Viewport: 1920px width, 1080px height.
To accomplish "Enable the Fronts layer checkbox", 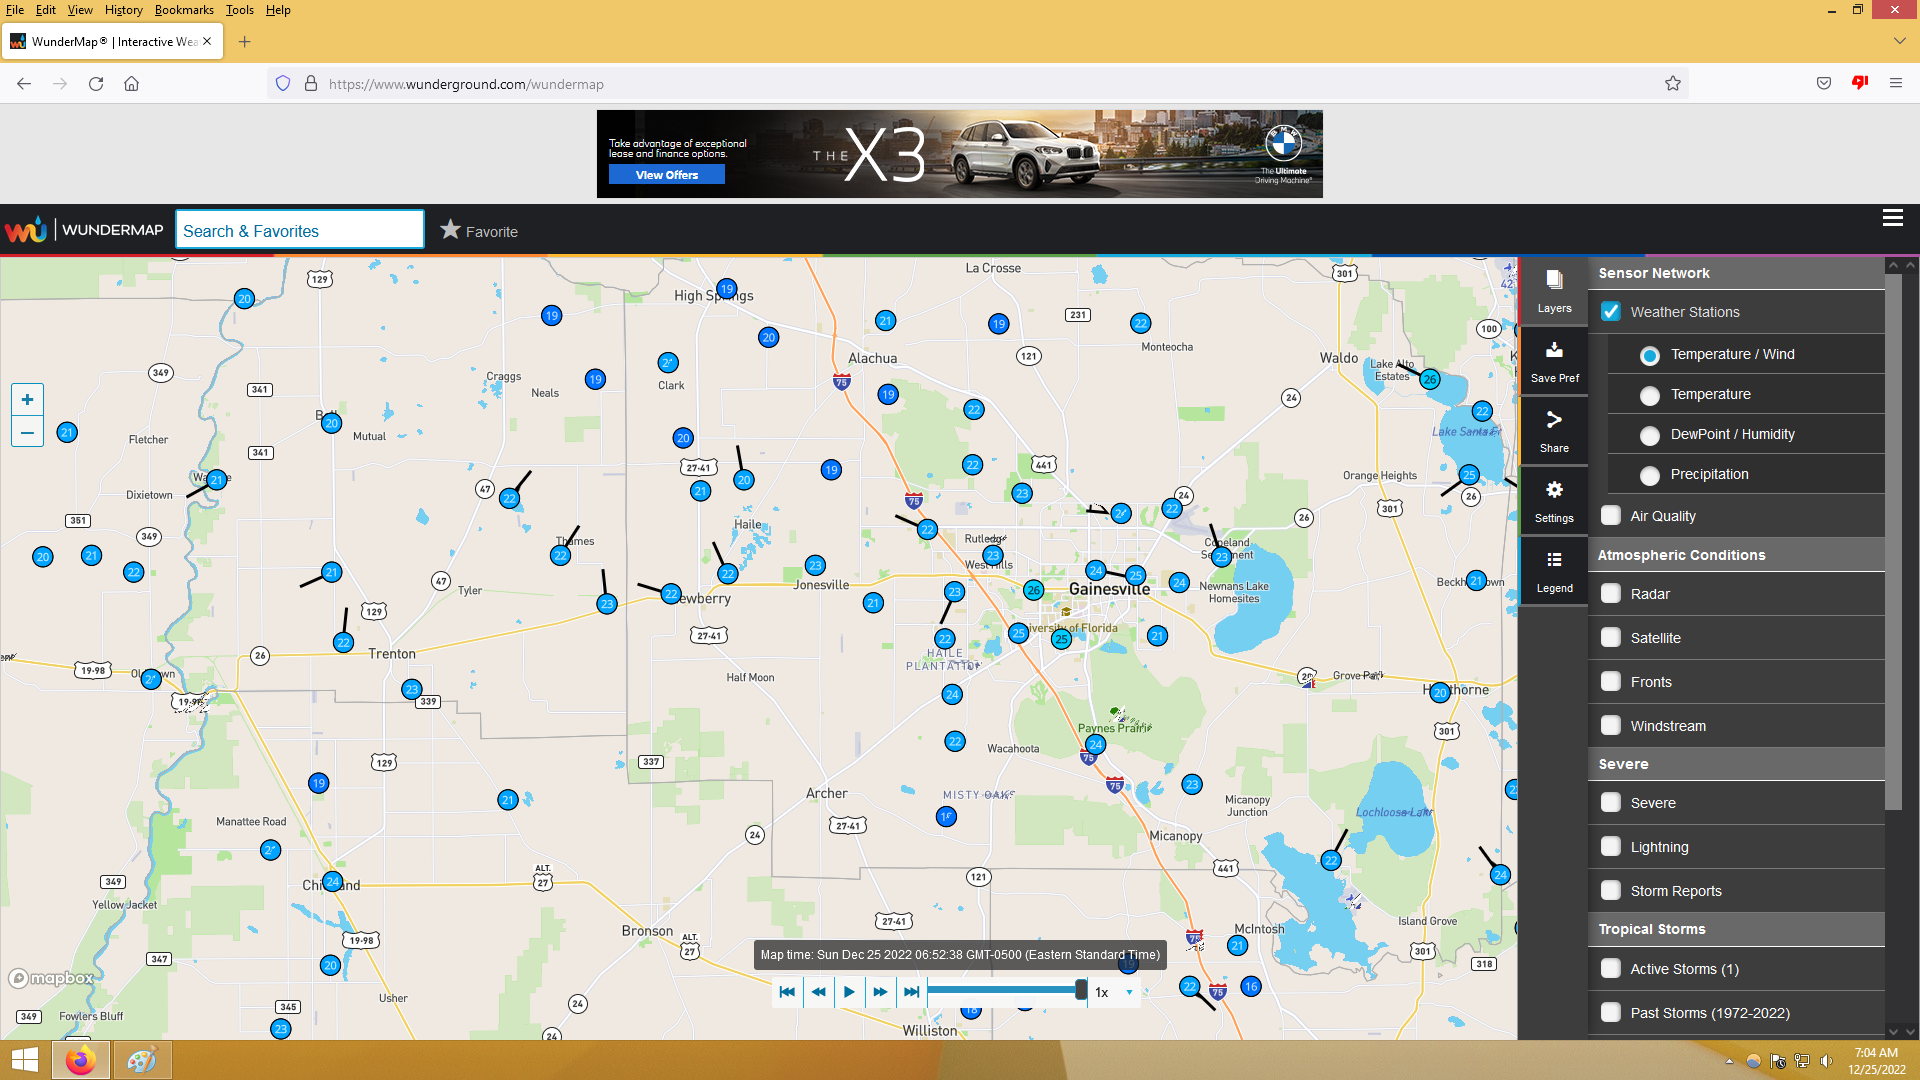I will [1610, 681].
